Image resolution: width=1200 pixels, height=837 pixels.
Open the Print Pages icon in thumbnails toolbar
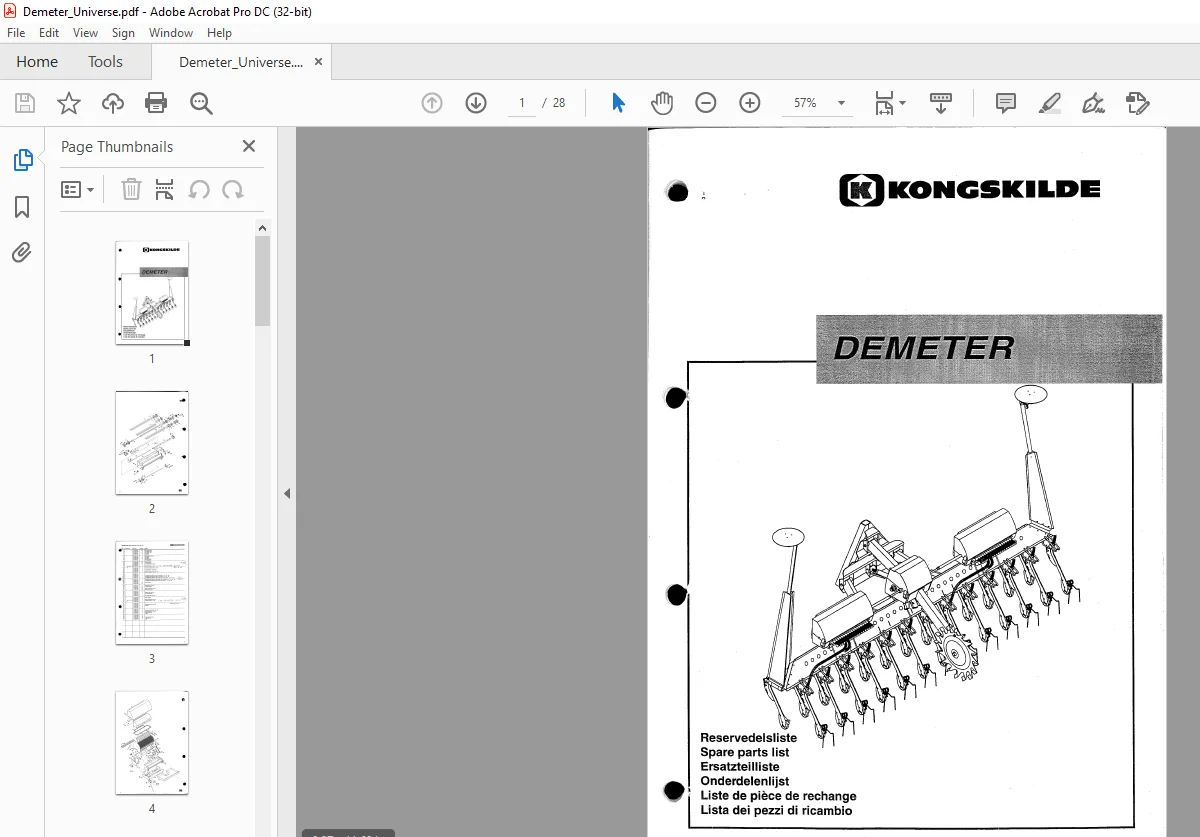pyautogui.click(x=165, y=189)
